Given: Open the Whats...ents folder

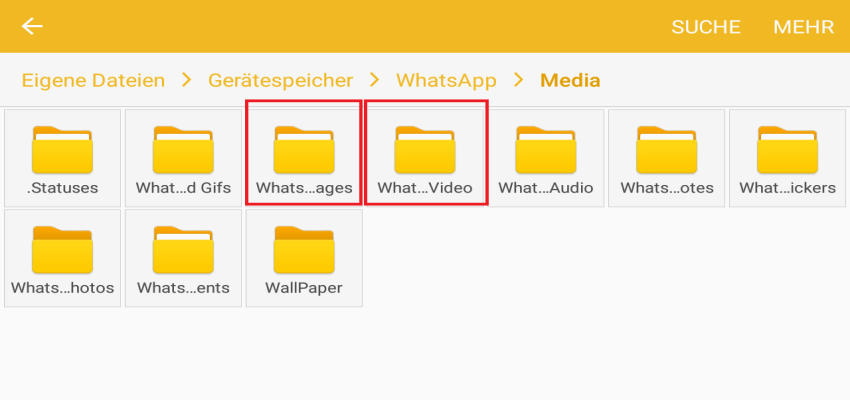Looking at the screenshot, I should pyautogui.click(x=183, y=257).
